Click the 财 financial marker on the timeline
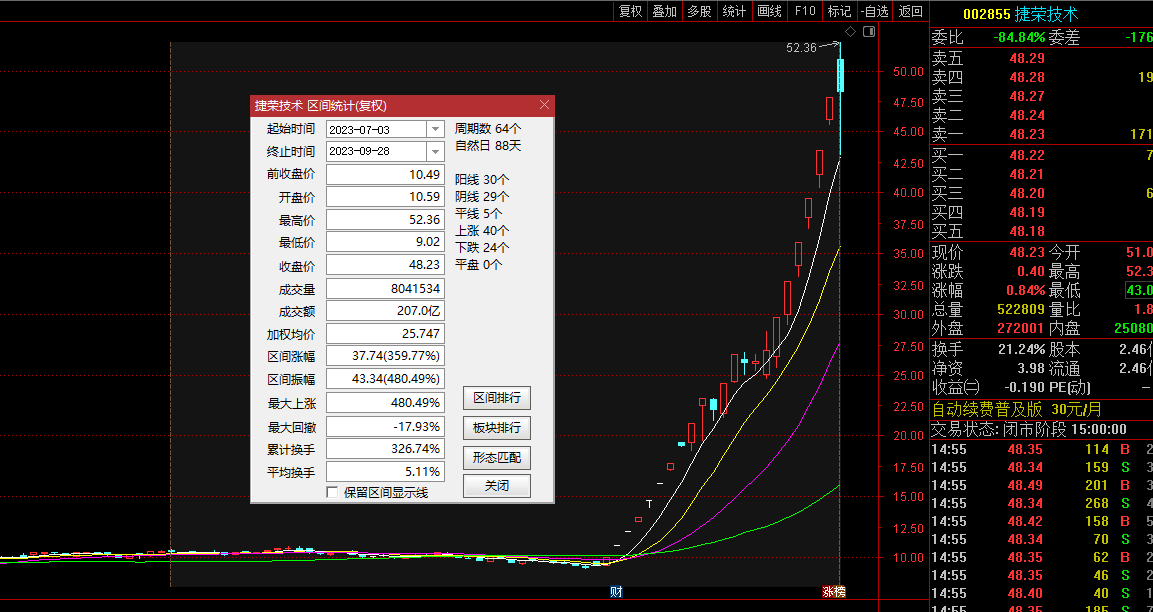 [616, 592]
